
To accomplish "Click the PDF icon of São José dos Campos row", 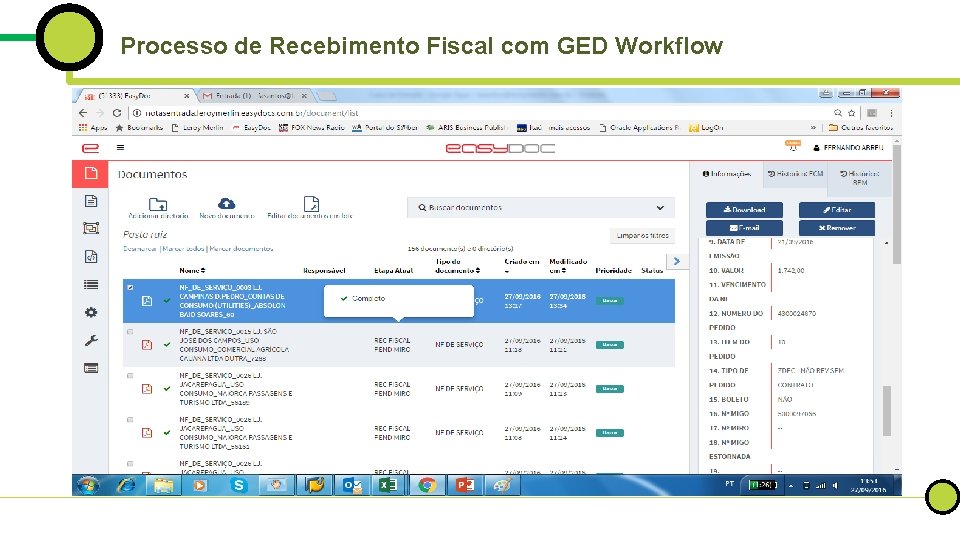I will coord(147,345).
